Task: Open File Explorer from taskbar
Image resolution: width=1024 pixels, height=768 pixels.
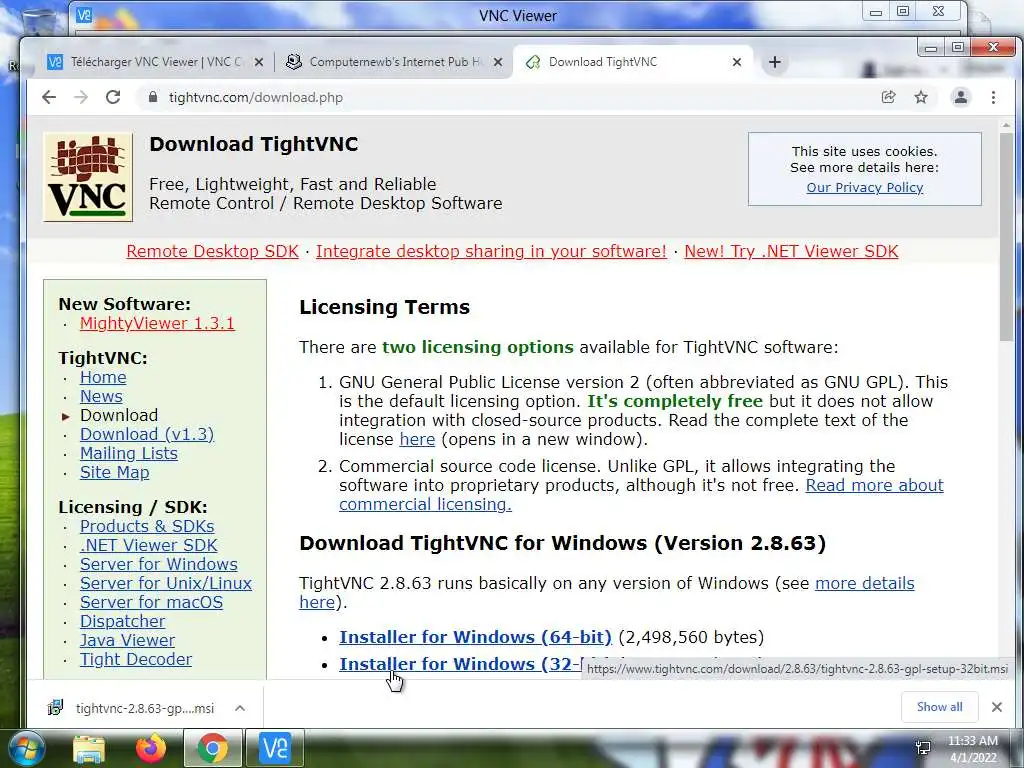Action: (x=89, y=748)
